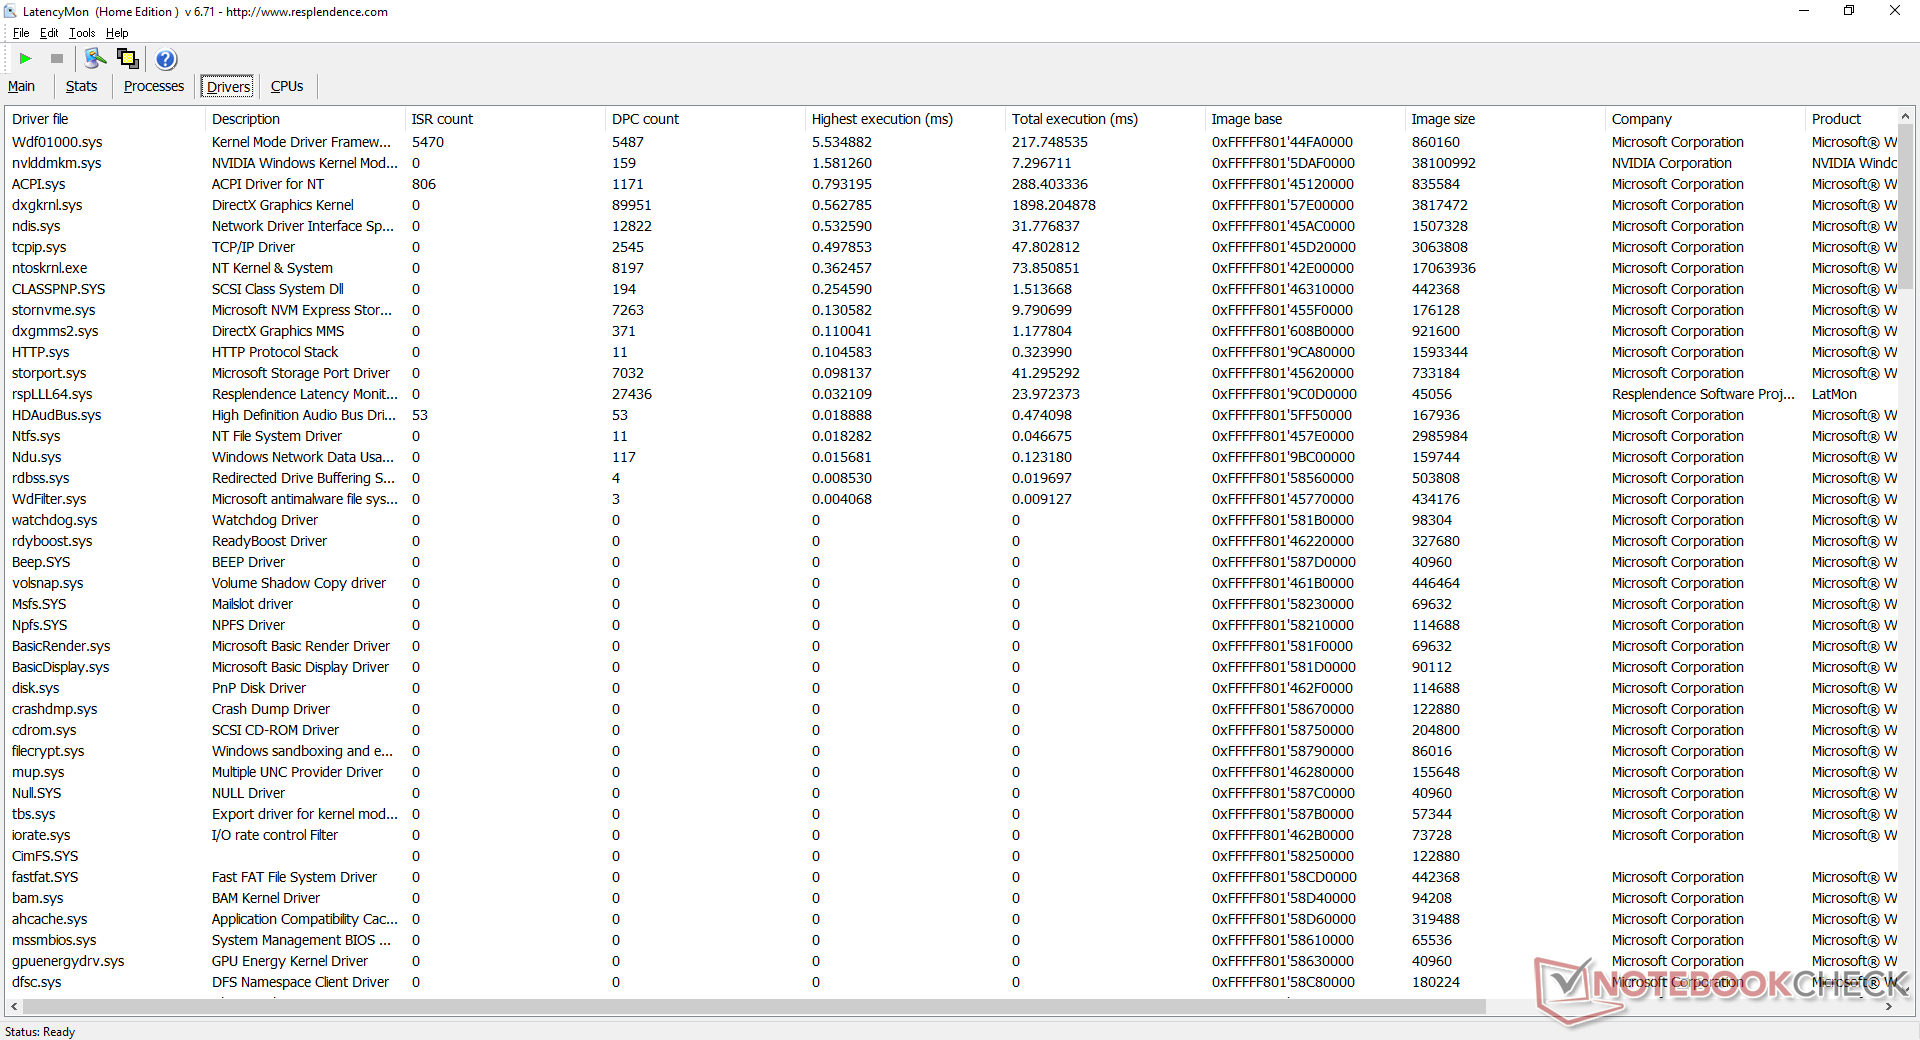Click the overlapping yellow squares toolbar icon
Screen dimensions: 1920x1040
(128, 59)
